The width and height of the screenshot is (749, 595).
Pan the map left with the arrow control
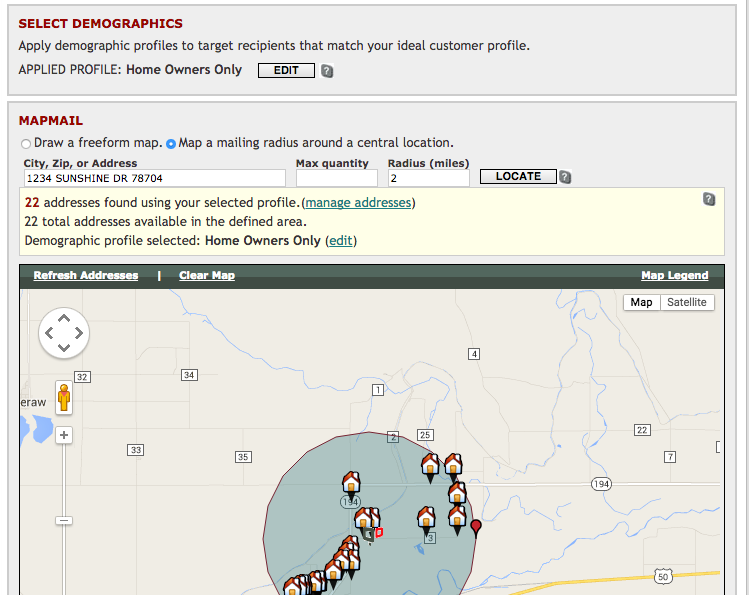[49, 333]
